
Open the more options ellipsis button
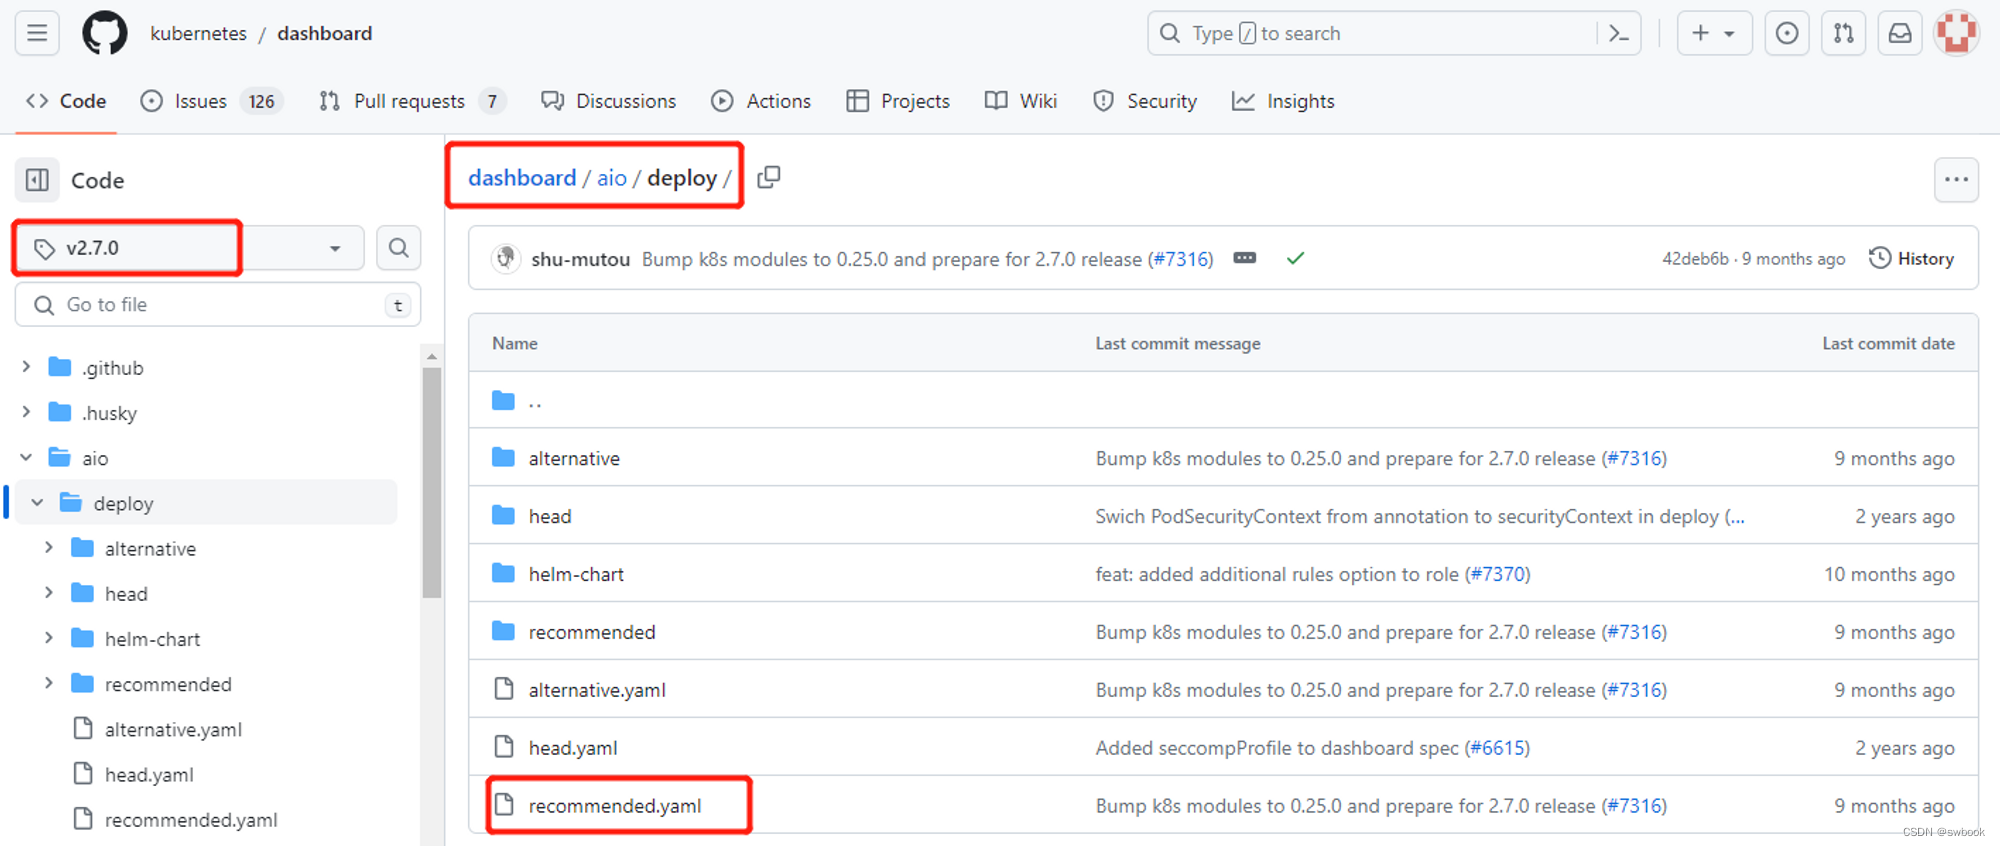coord(1956,180)
